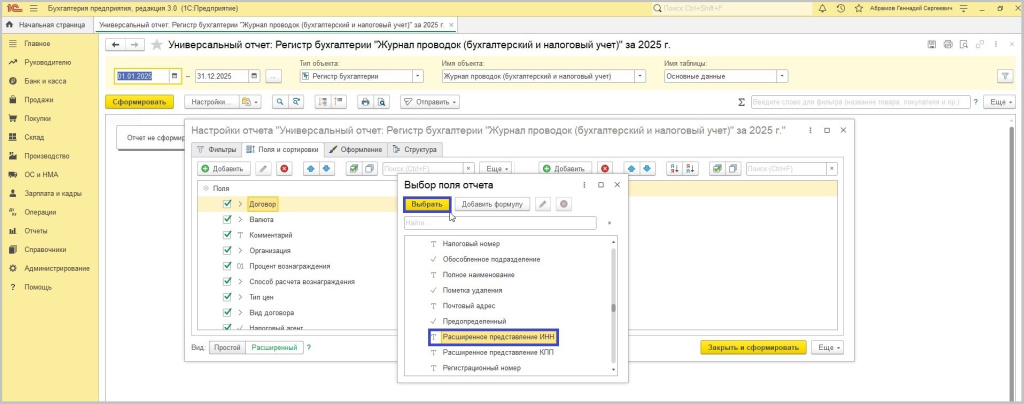Click the ascending sort icon in sorting toolbar
Viewport: 1024px width, 404px height.
(673, 169)
